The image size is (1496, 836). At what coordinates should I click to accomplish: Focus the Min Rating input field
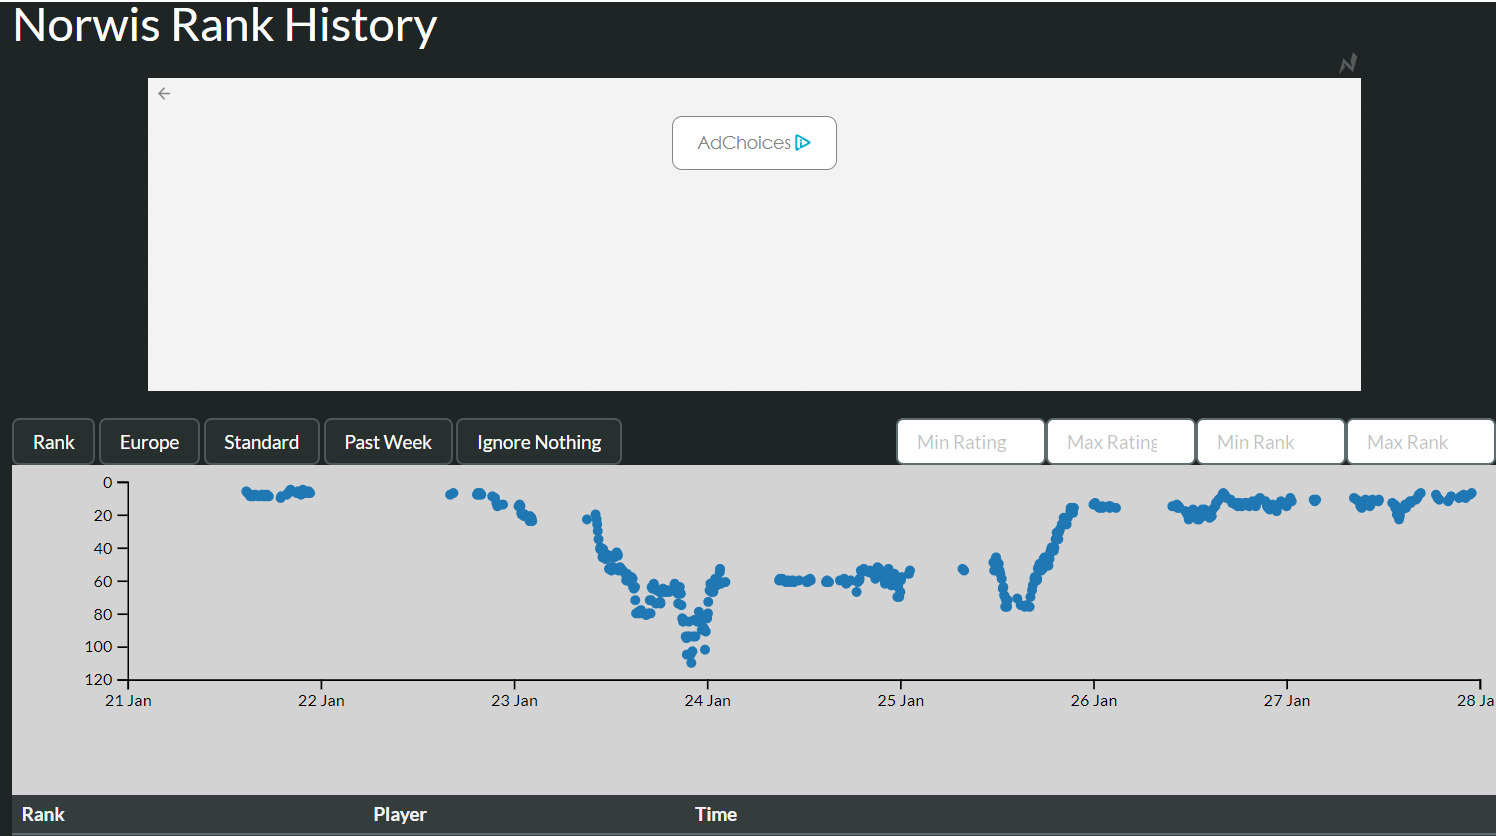click(971, 442)
